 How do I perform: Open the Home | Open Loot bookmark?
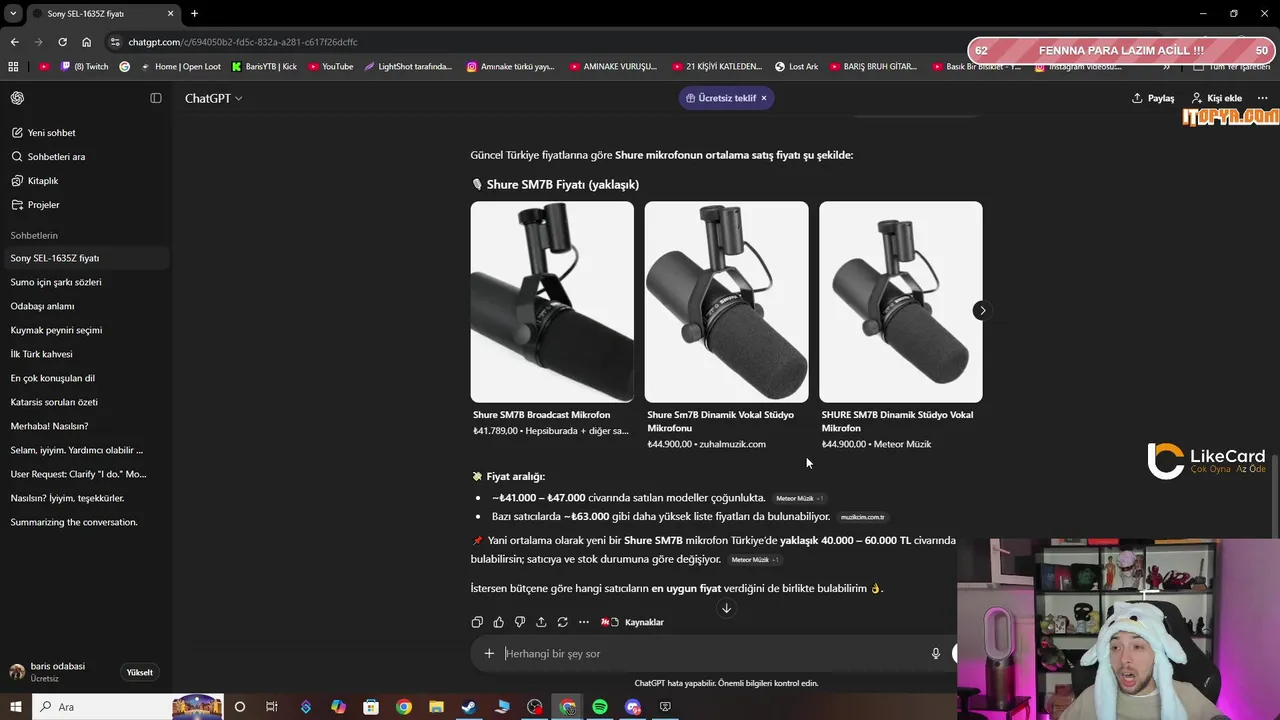(181, 67)
